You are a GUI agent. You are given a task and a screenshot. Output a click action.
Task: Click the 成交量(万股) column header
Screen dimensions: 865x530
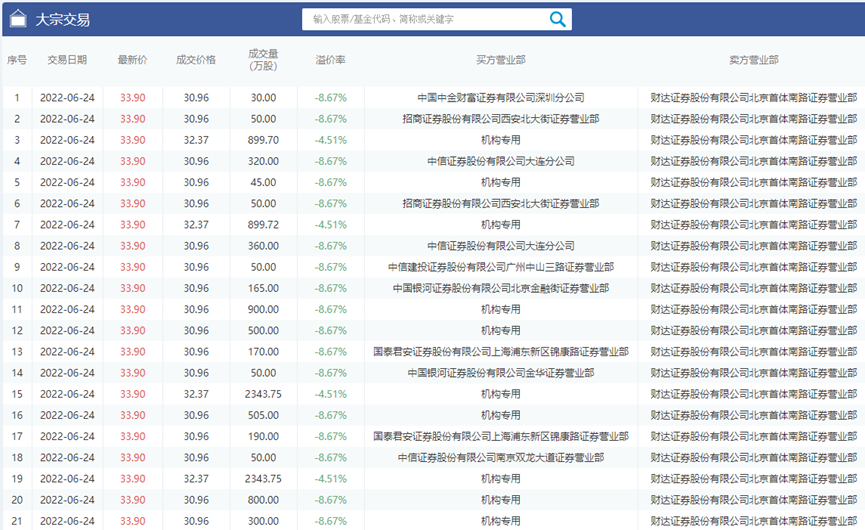pyautogui.click(x=263, y=60)
